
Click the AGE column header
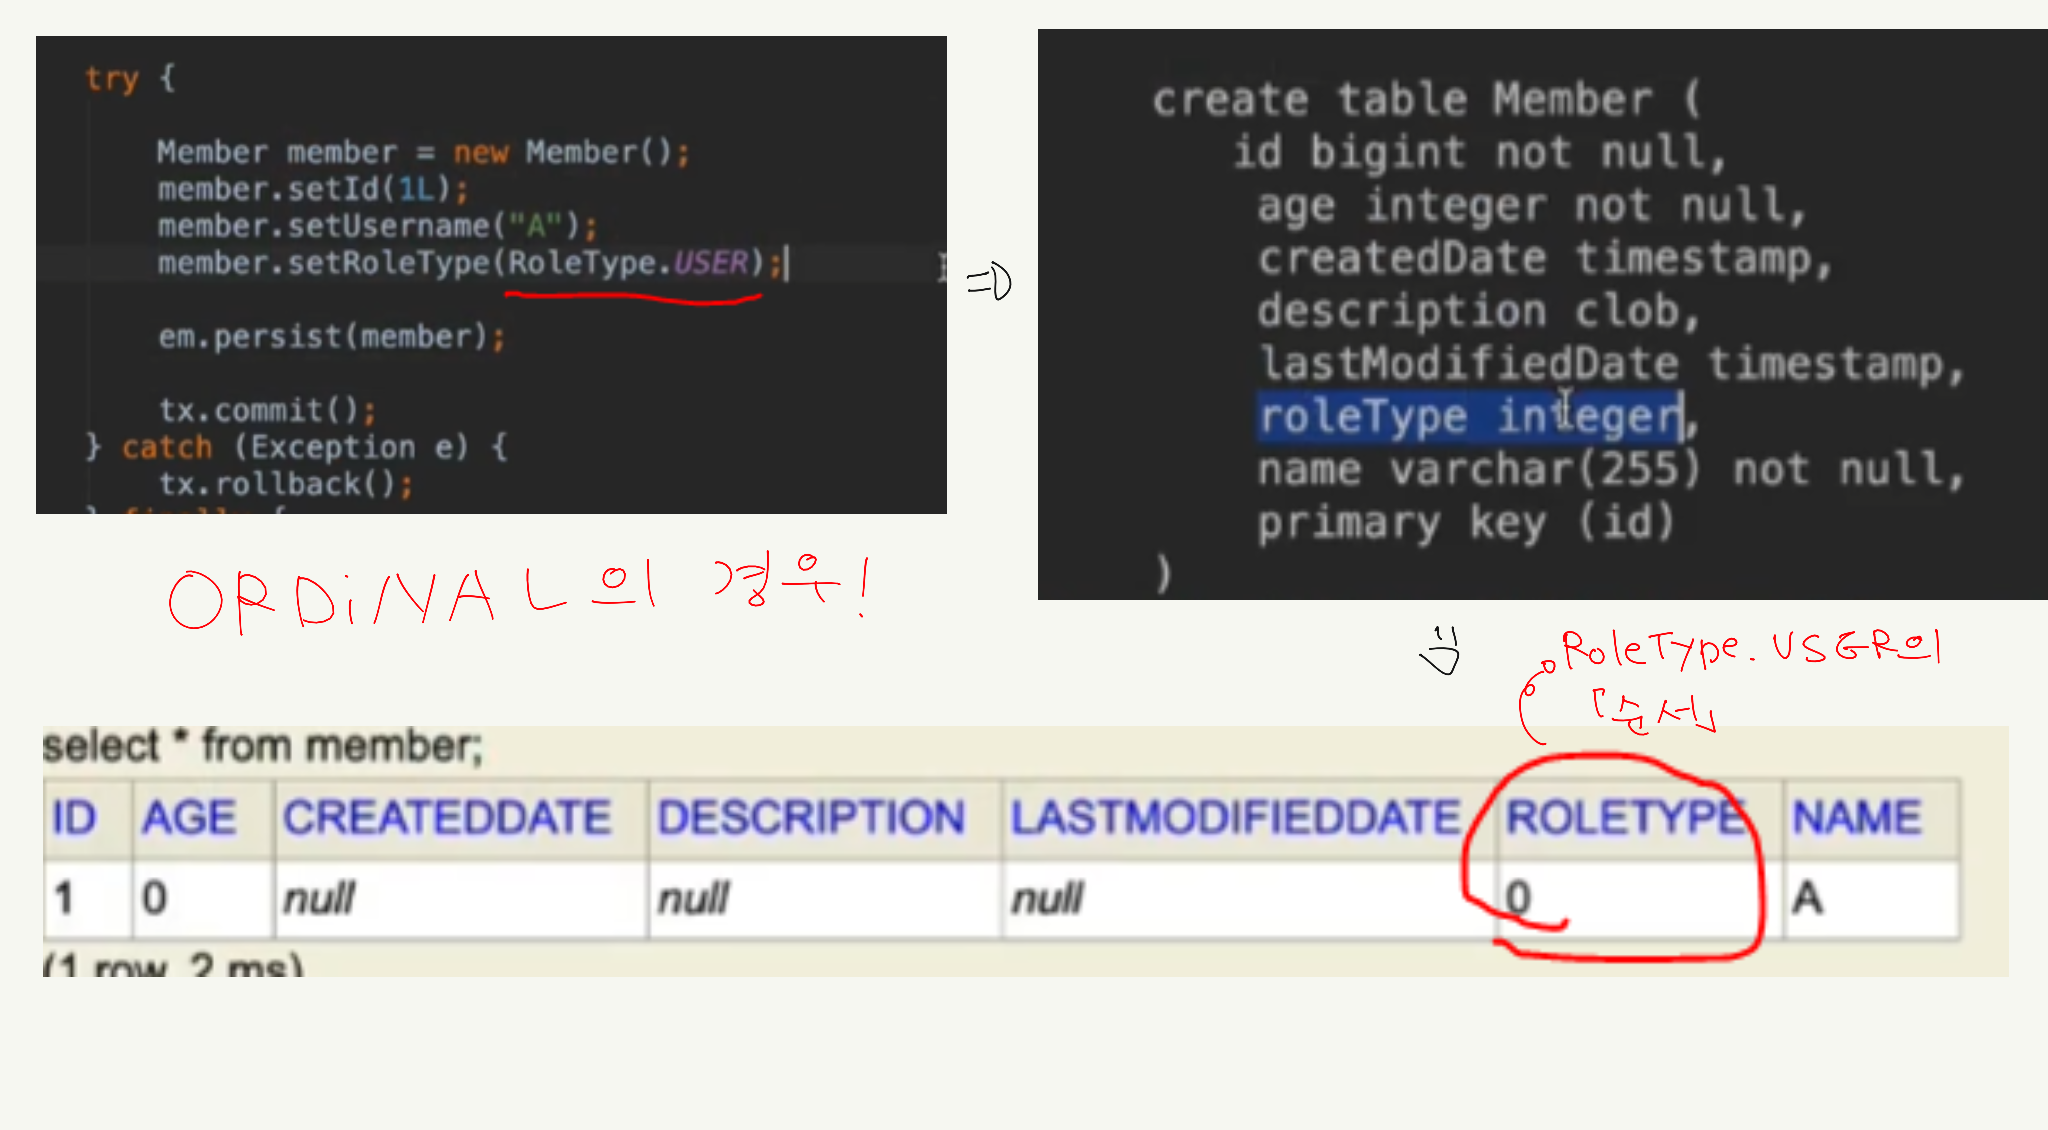point(189,818)
